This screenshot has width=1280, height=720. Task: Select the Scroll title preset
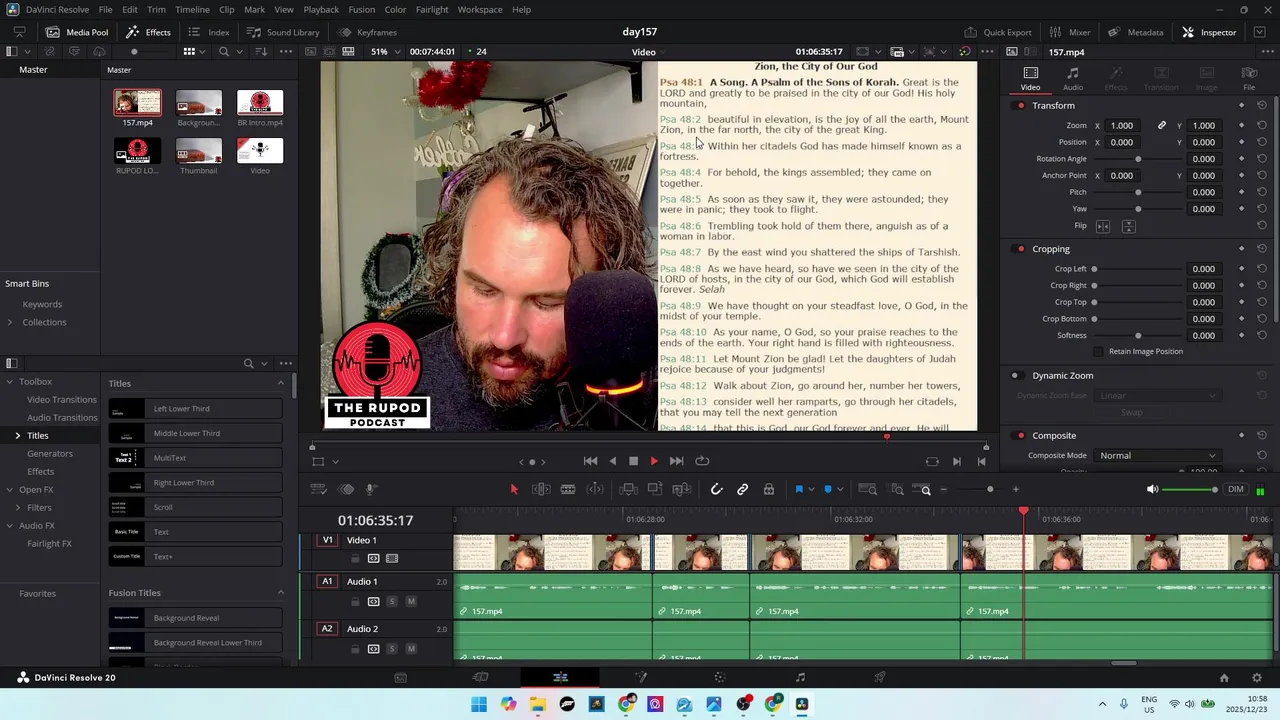point(196,507)
